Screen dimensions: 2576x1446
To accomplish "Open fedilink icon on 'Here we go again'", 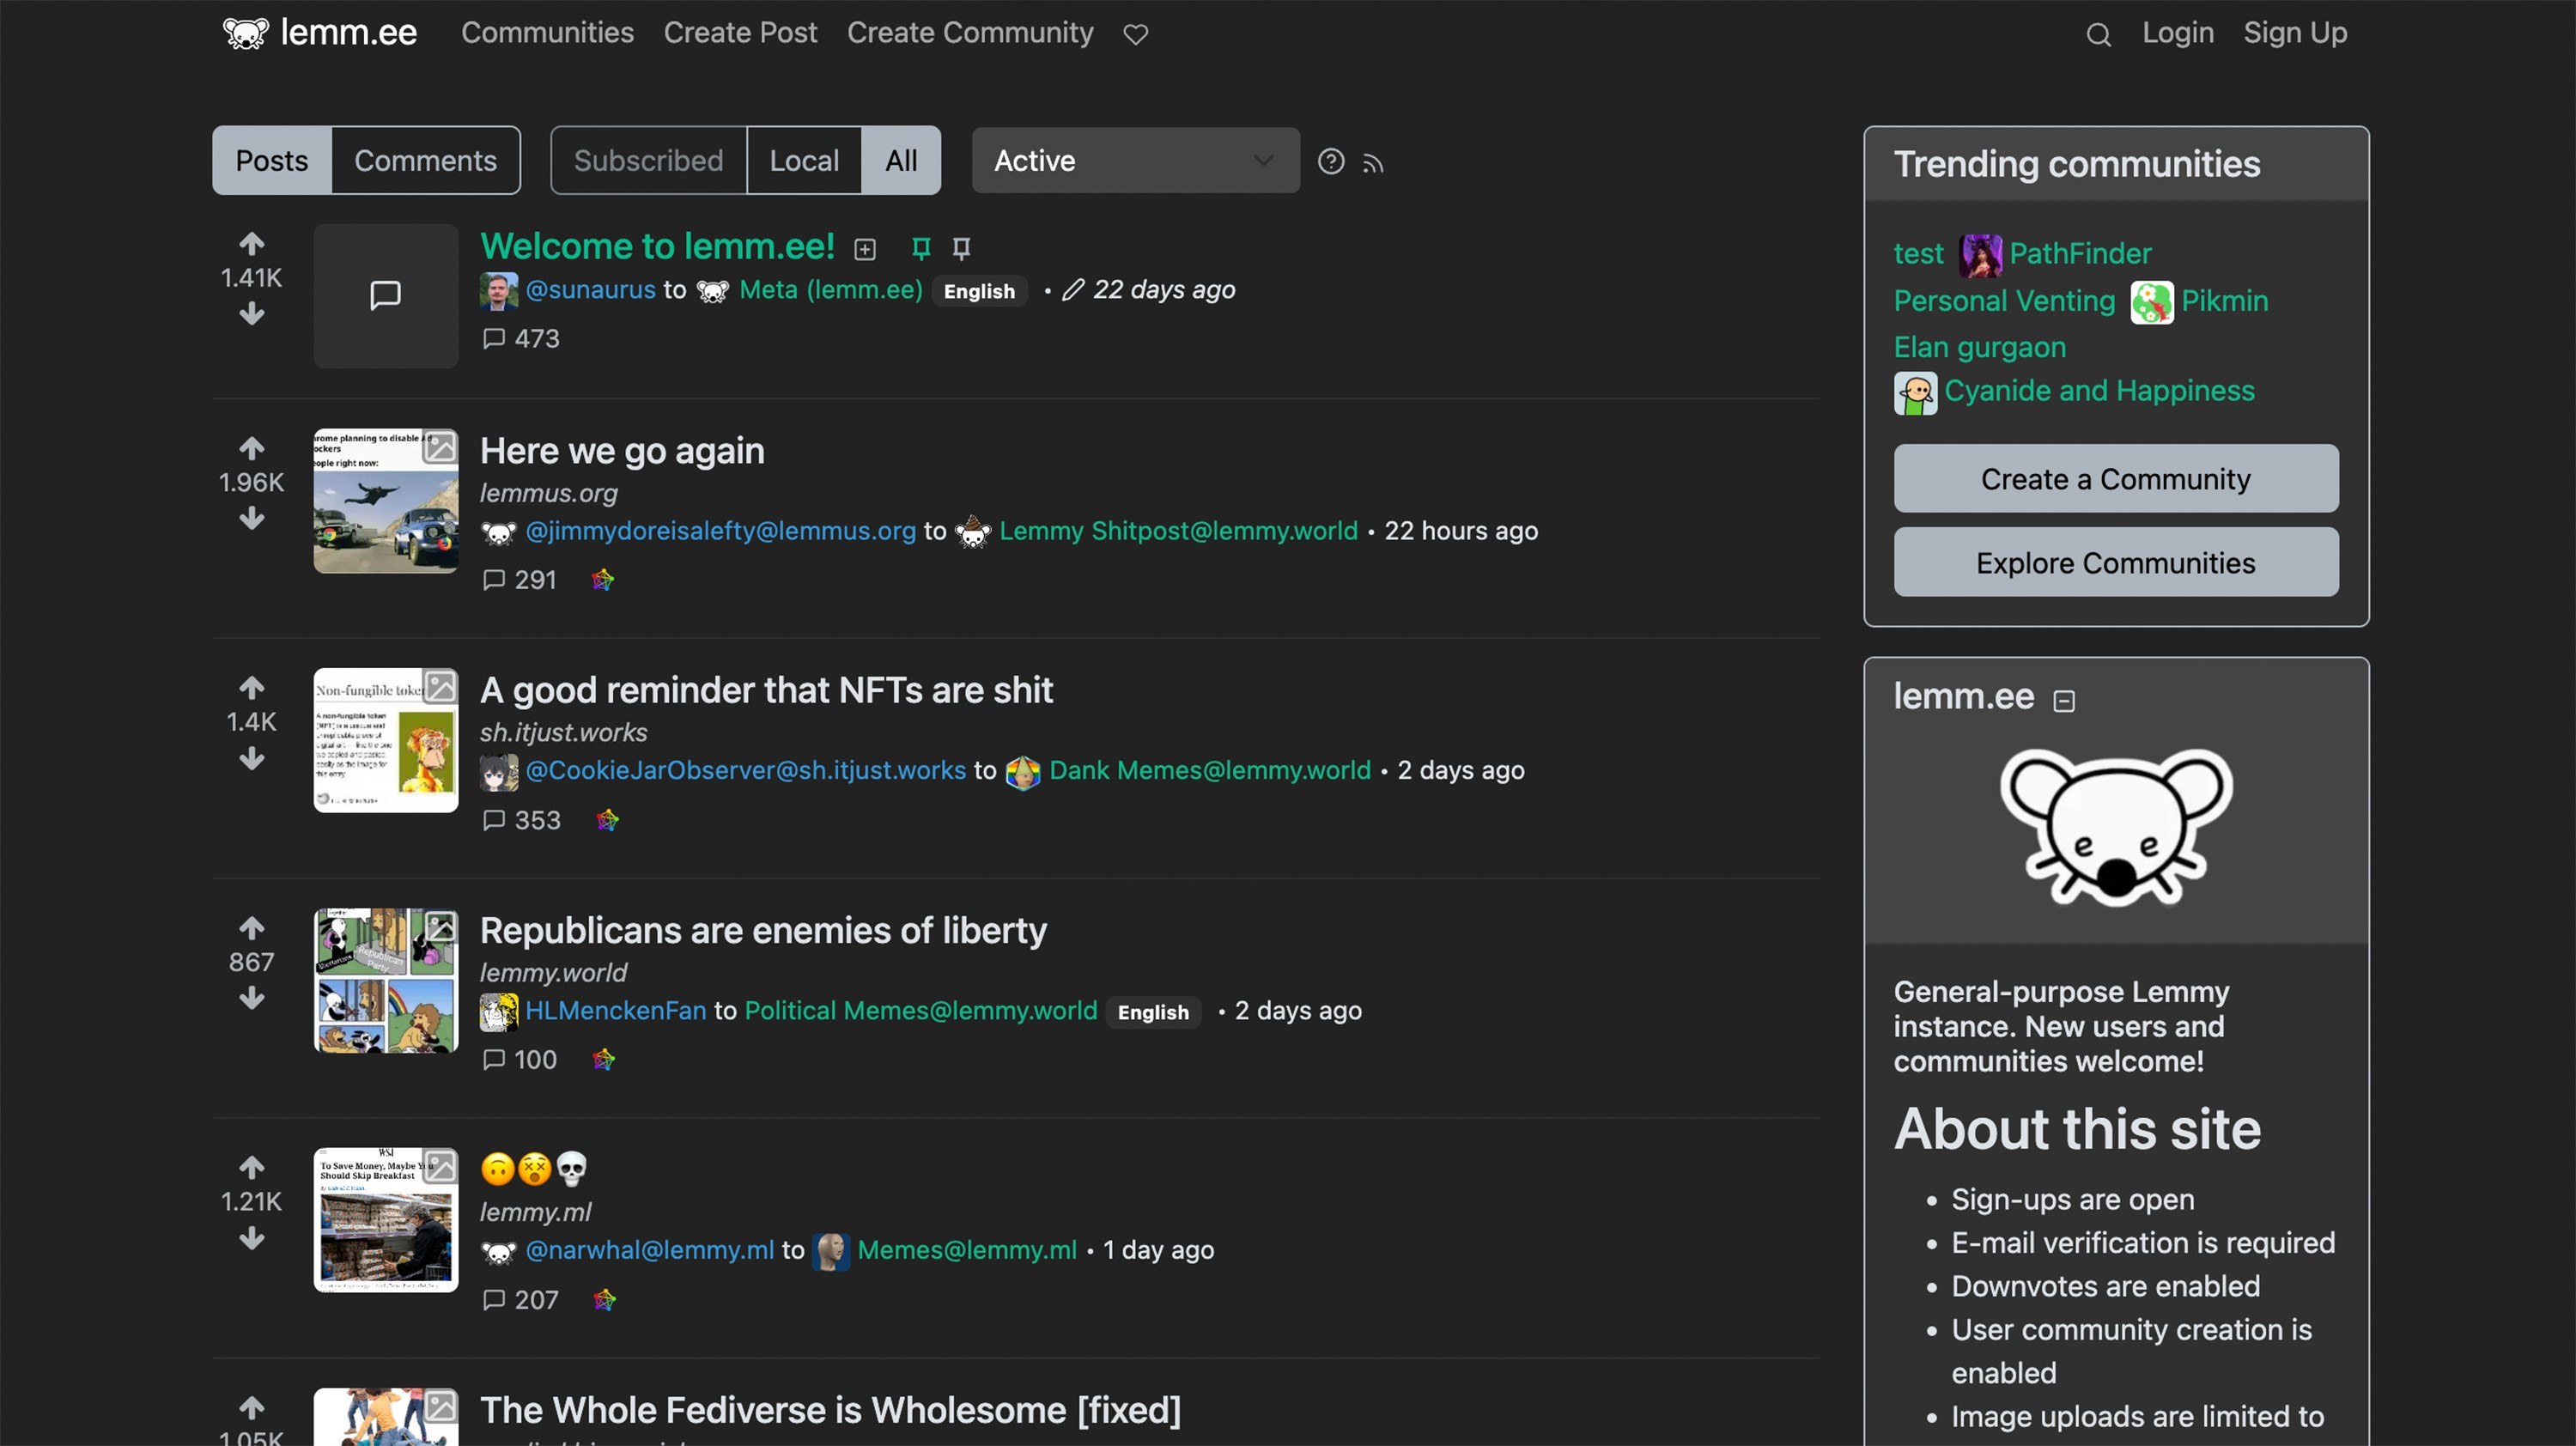I will coord(602,580).
